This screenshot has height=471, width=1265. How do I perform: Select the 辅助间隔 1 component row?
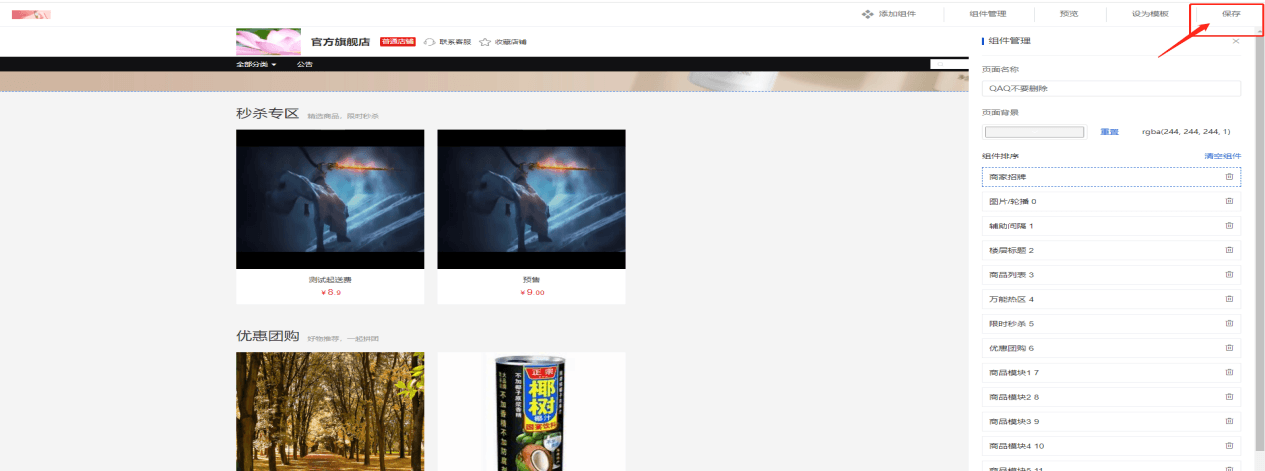pos(1111,225)
